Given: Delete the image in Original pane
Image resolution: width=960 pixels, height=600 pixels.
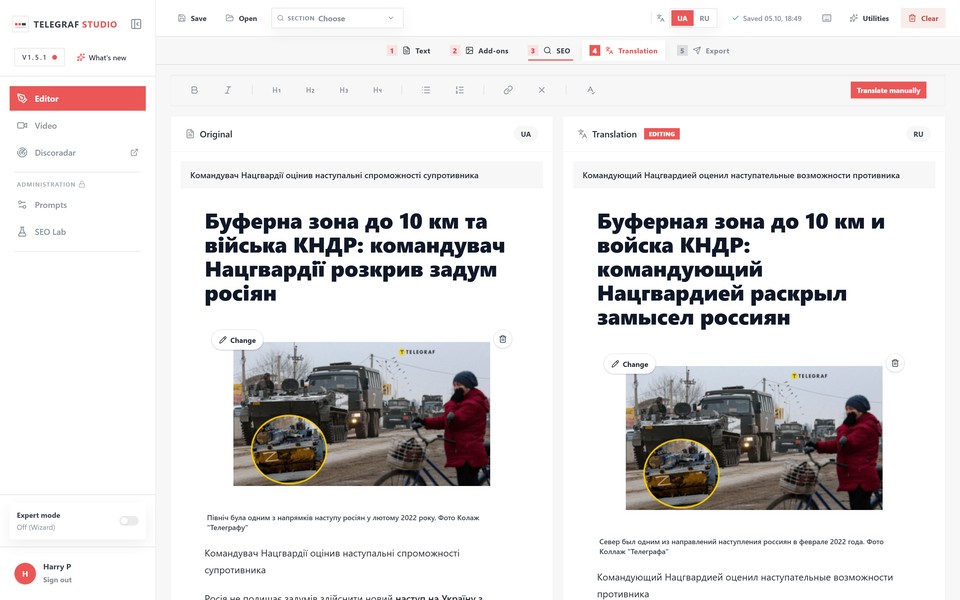Looking at the screenshot, I should [503, 339].
